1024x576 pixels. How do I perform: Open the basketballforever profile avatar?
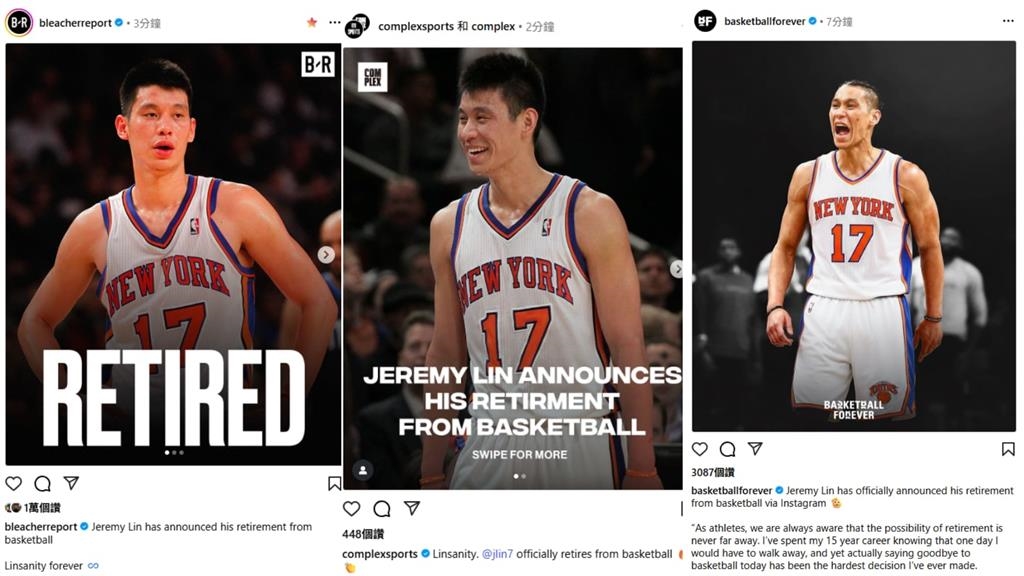pos(705,21)
